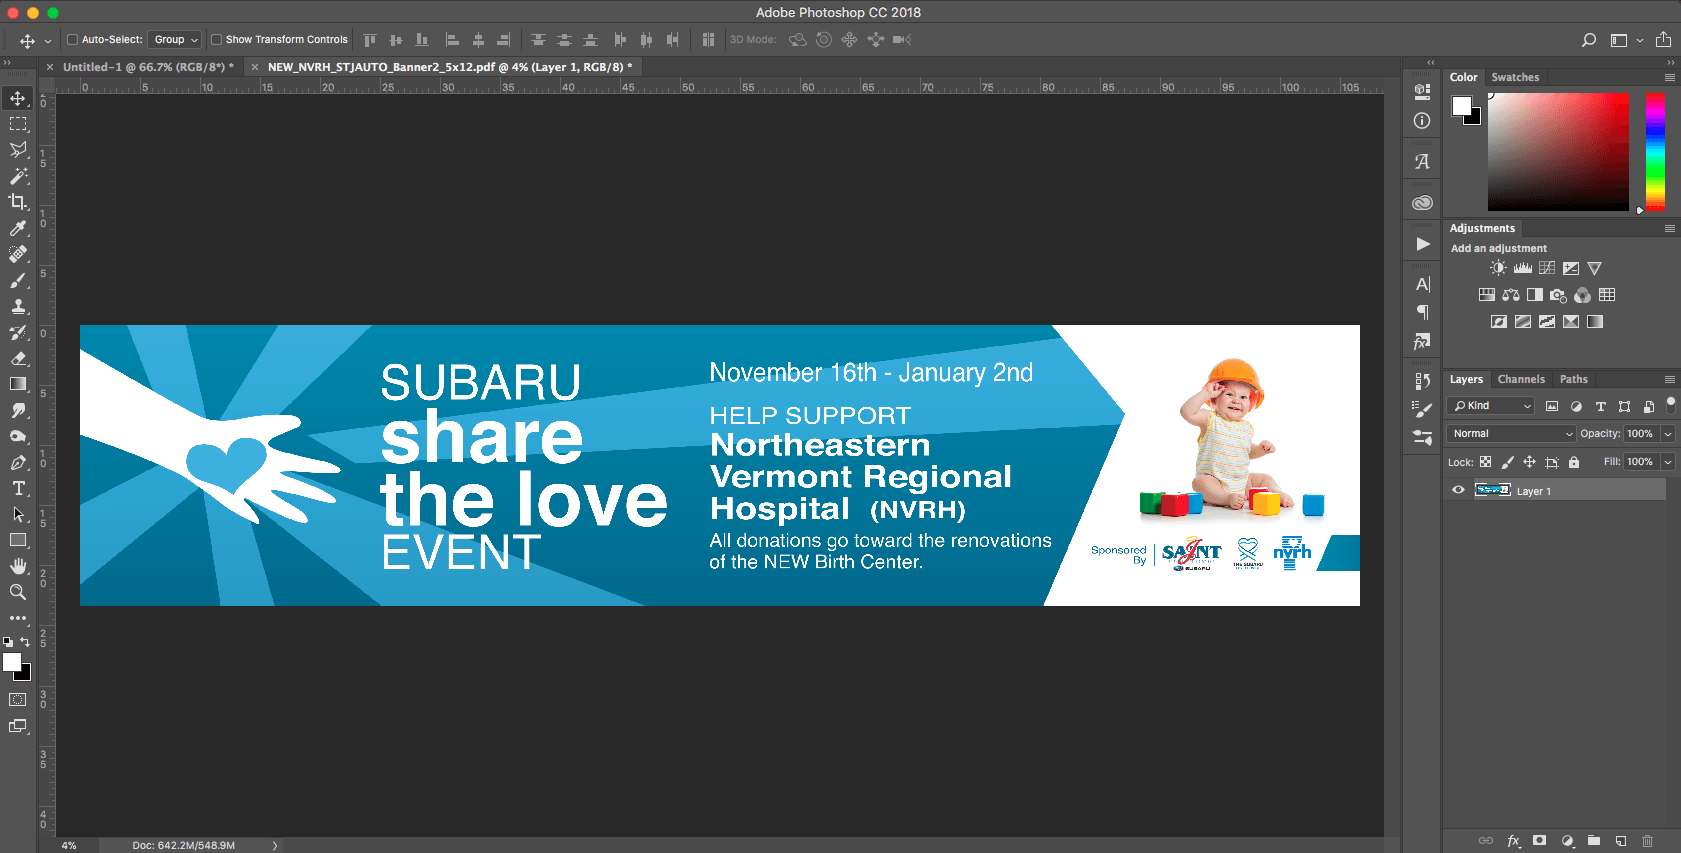
Task: Select the Hand tool
Action: tap(18, 566)
